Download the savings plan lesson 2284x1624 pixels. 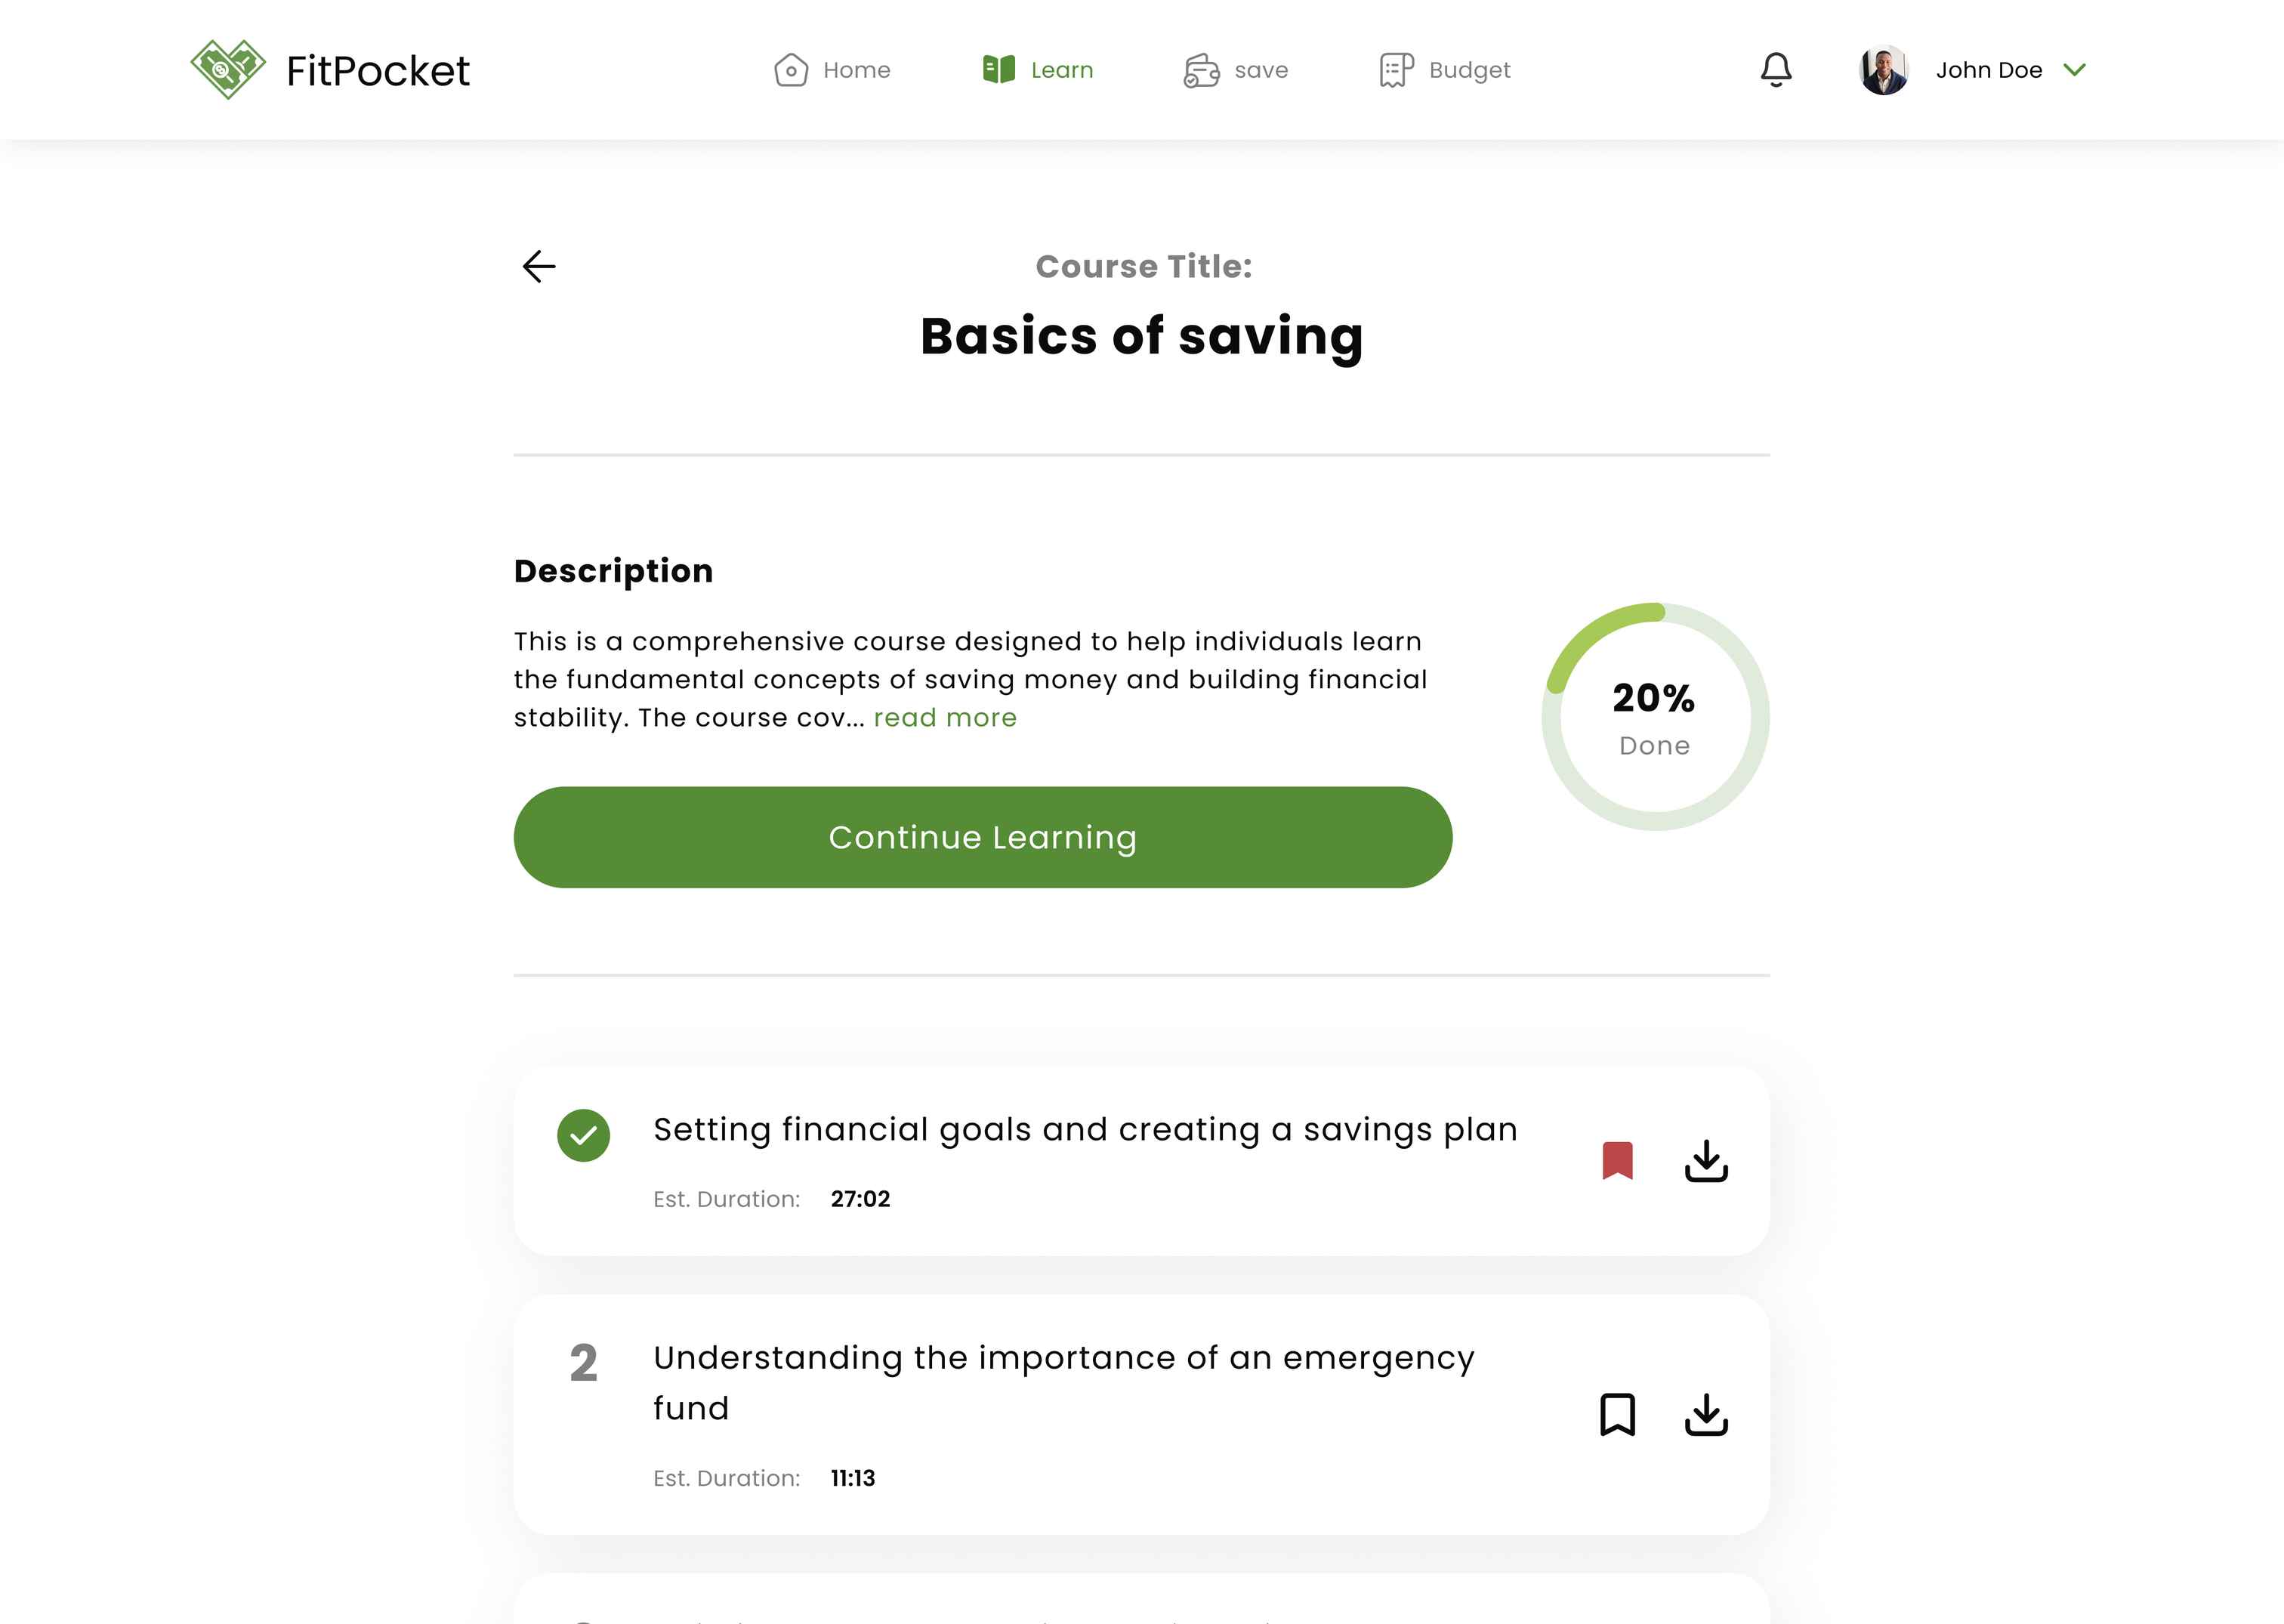pyautogui.click(x=1706, y=1160)
